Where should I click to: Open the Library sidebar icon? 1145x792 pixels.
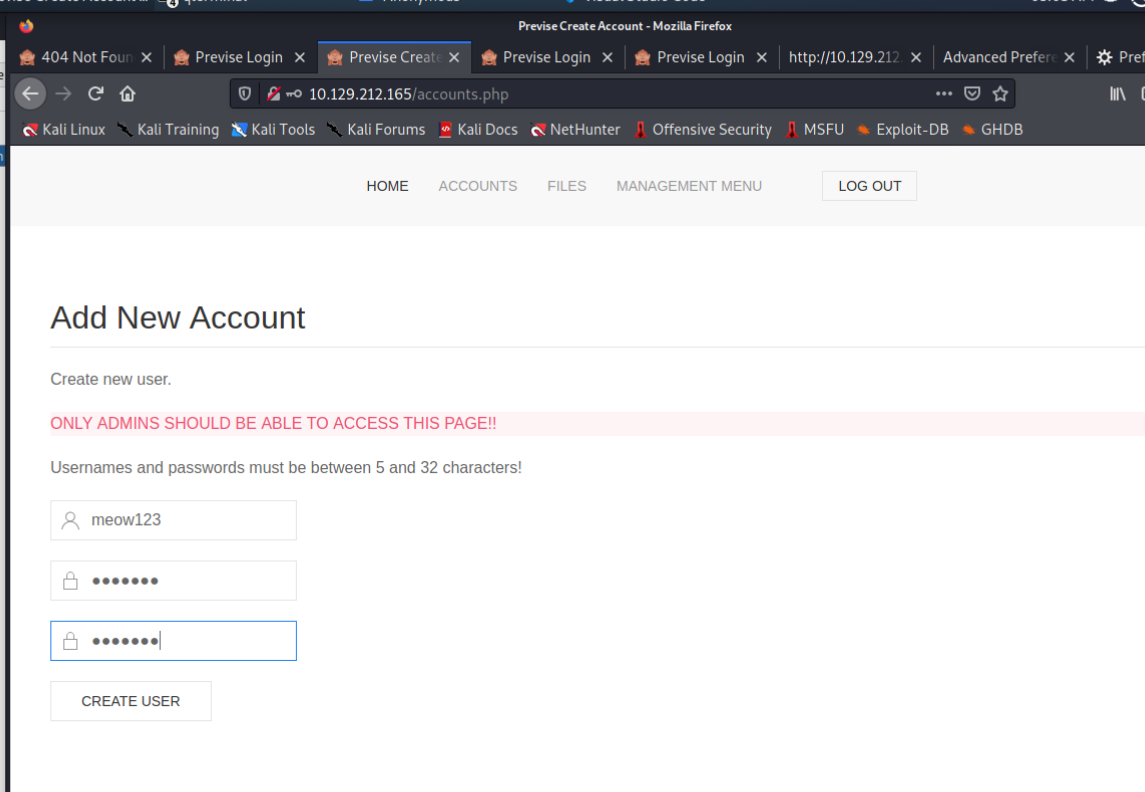tap(1118, 94)
